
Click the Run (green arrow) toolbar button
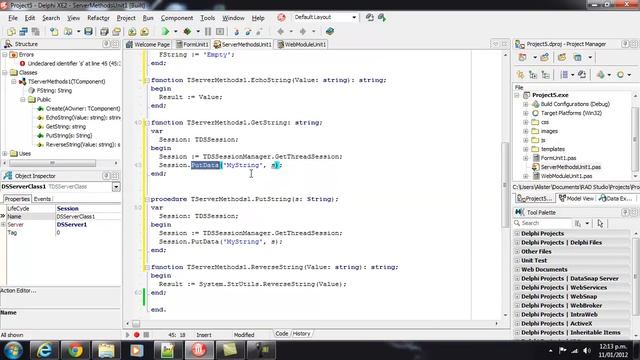pyautogui.click(x=165, y=31)
